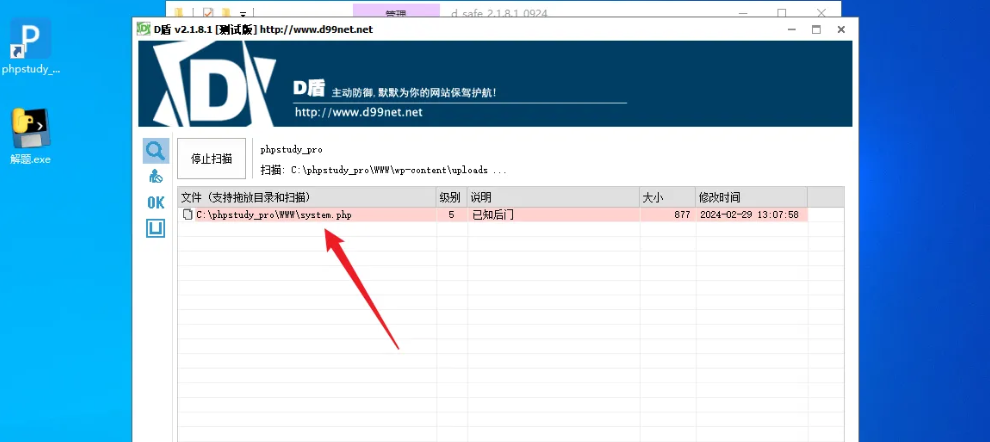Viewport: 990px width, 442px height.
Task: Maximize the D盾 window
Action: pyautogui.click(x=816, y=29)
